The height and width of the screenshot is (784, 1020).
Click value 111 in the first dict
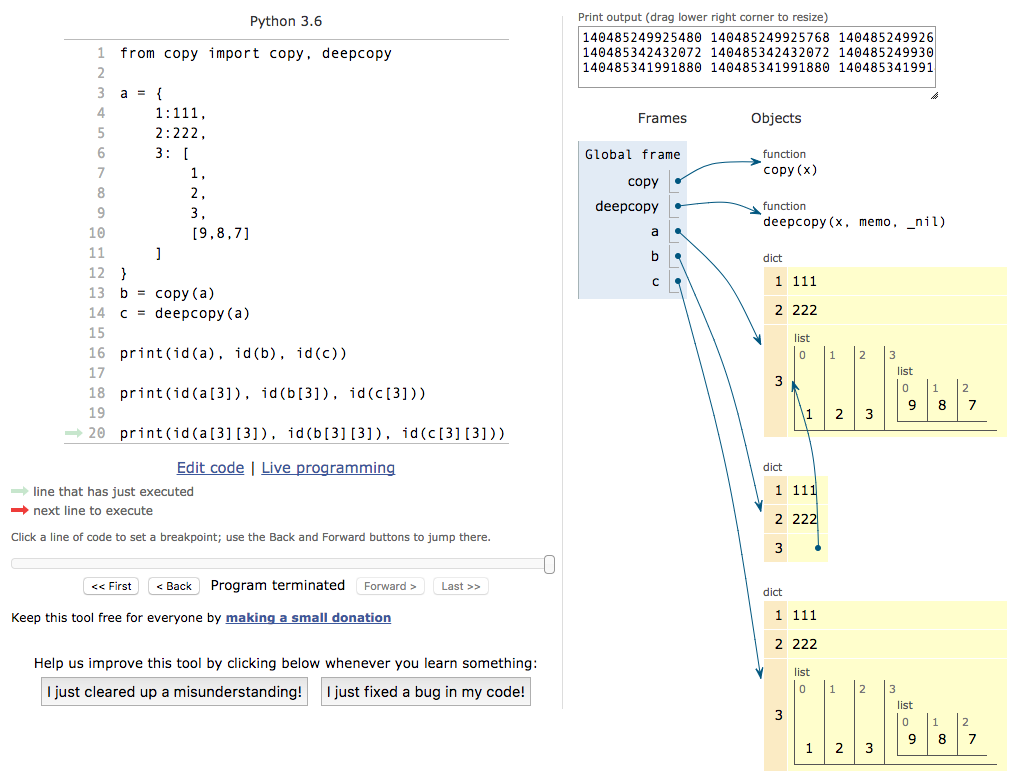click(804, 281)
